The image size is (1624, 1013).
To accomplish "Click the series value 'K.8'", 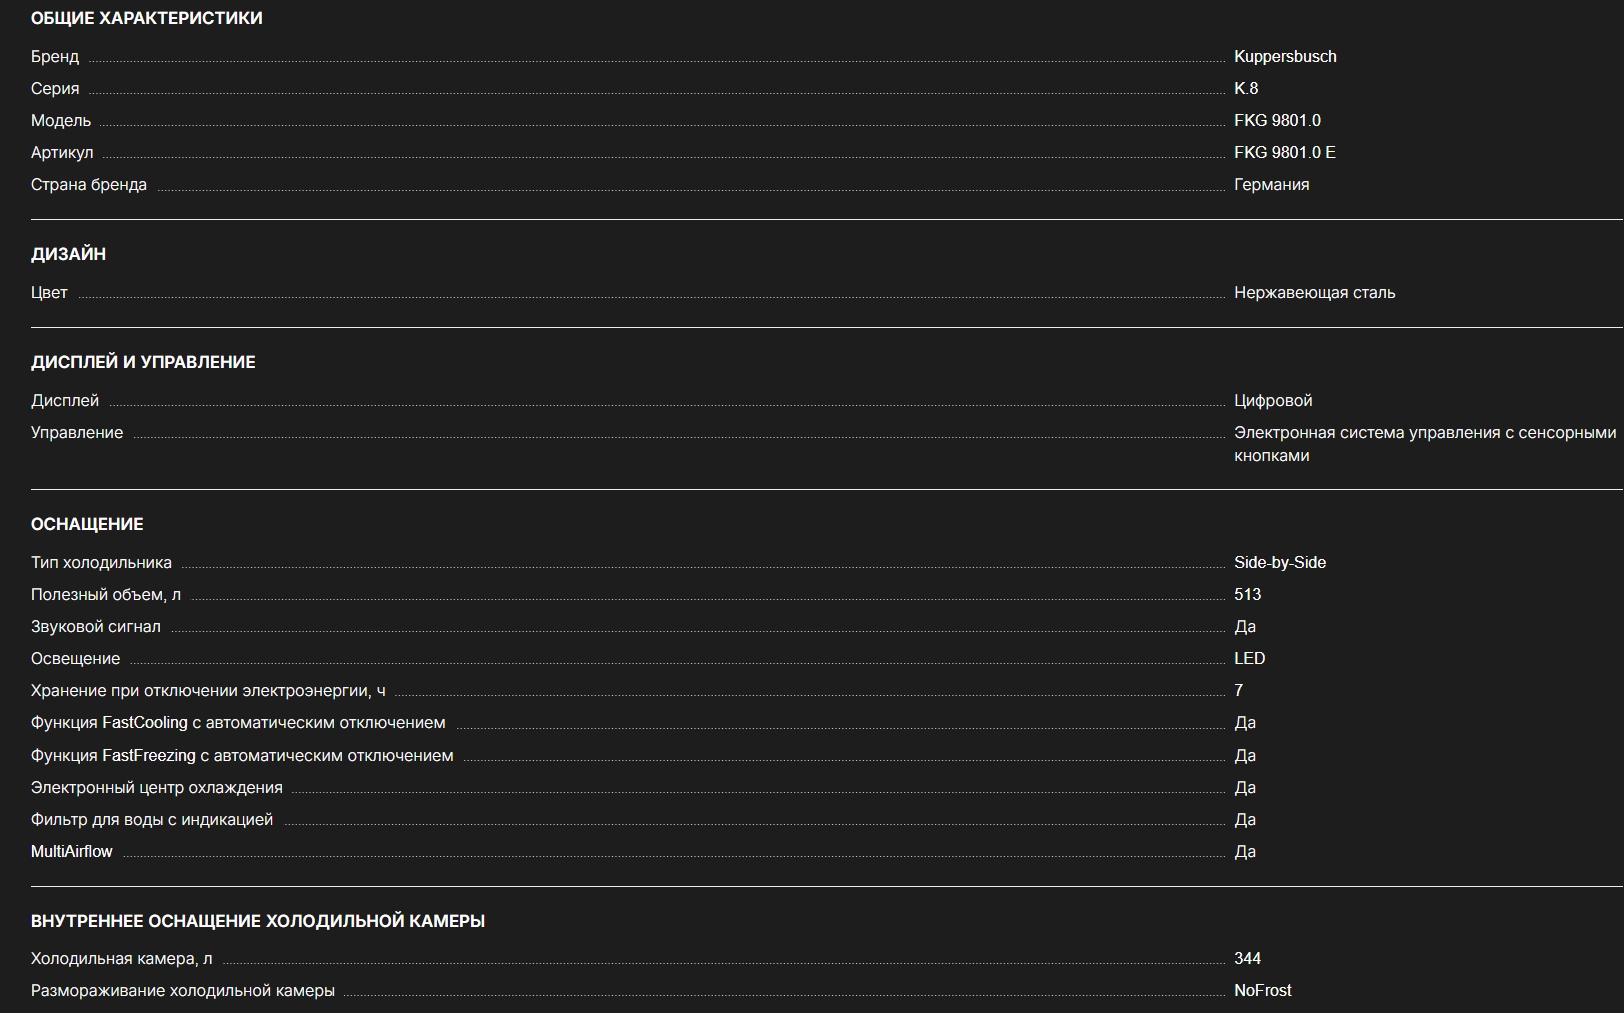I will coord(1246,89).
